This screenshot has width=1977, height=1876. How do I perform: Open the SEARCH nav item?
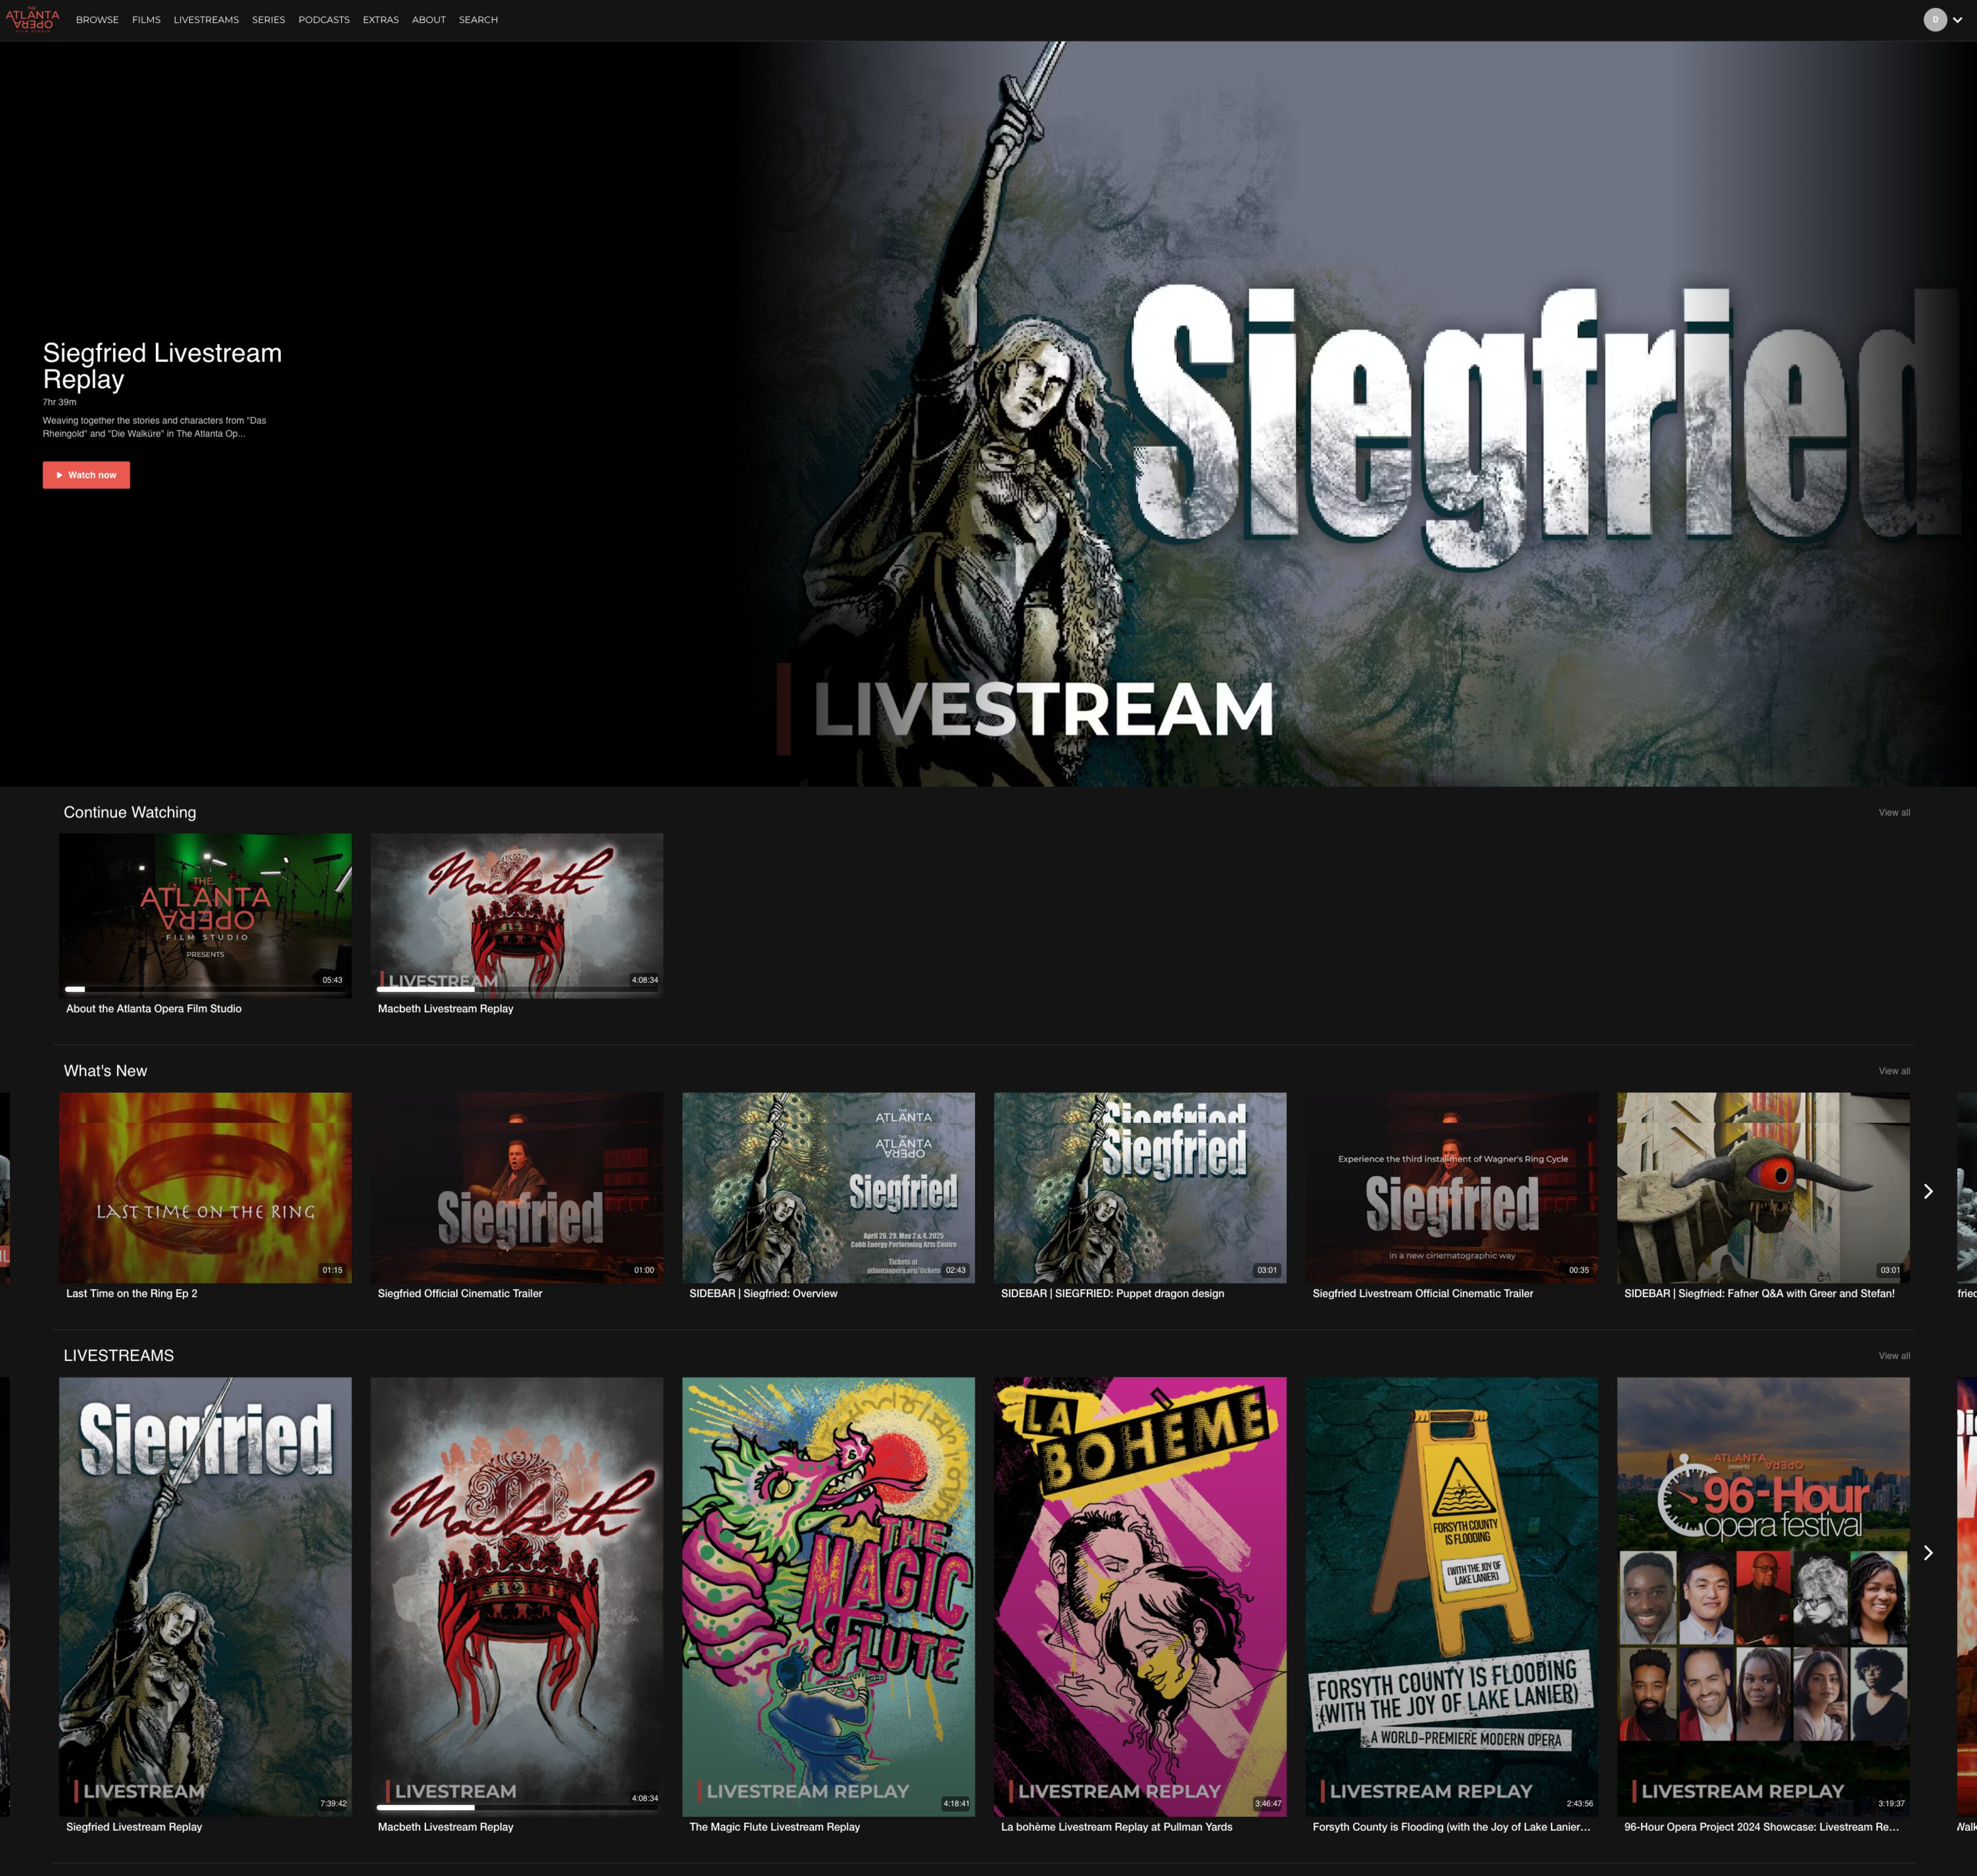(x=478, y=20)
